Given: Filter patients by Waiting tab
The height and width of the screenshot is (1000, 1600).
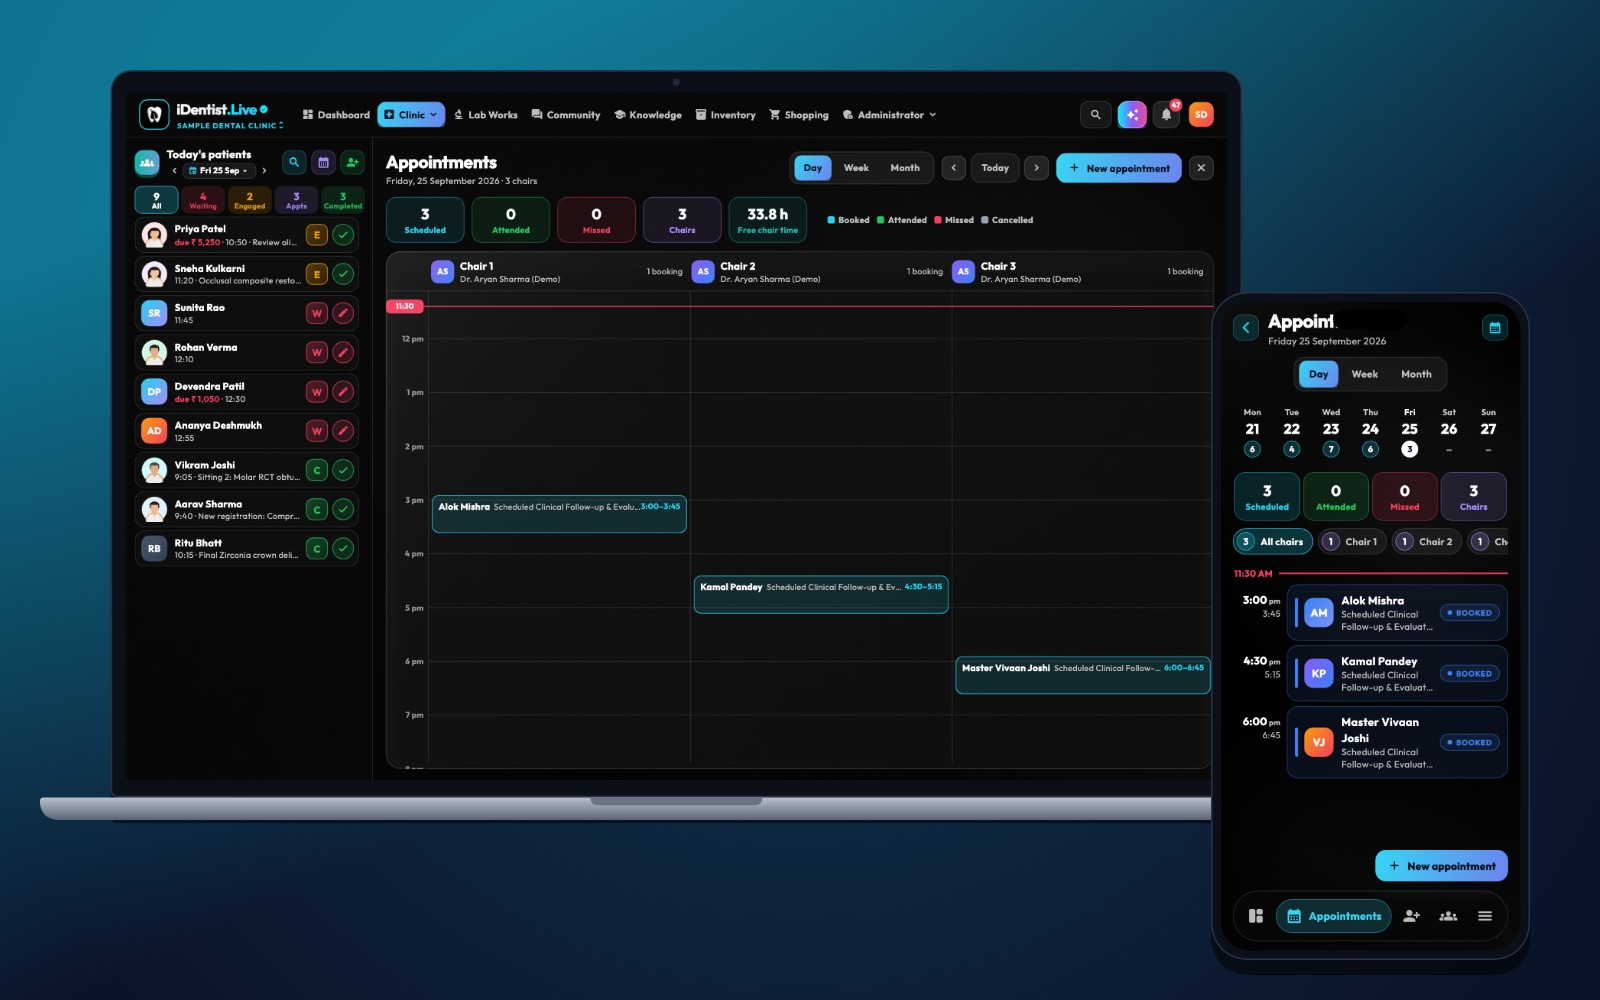Looking at the screenshot, I should [203, 200].
